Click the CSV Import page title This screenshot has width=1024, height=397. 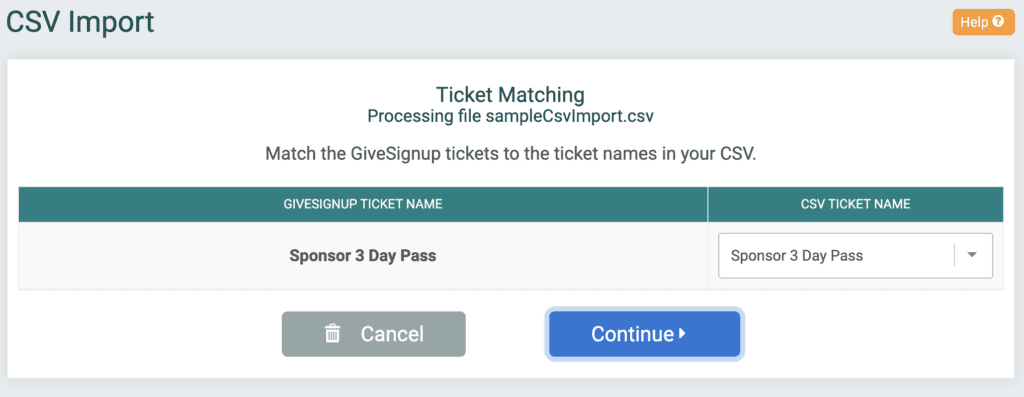(80, 22)
